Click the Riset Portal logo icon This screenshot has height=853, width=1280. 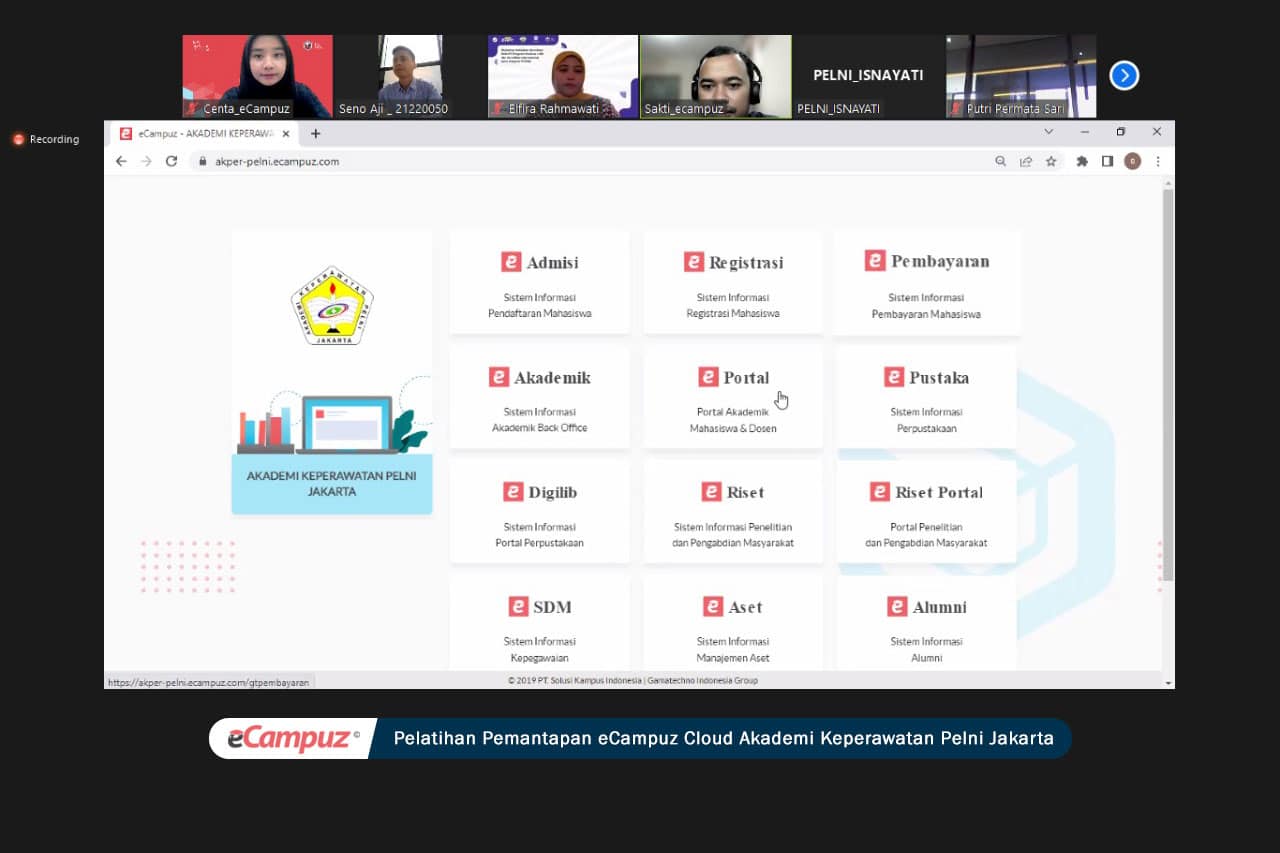tap(880, 492)
